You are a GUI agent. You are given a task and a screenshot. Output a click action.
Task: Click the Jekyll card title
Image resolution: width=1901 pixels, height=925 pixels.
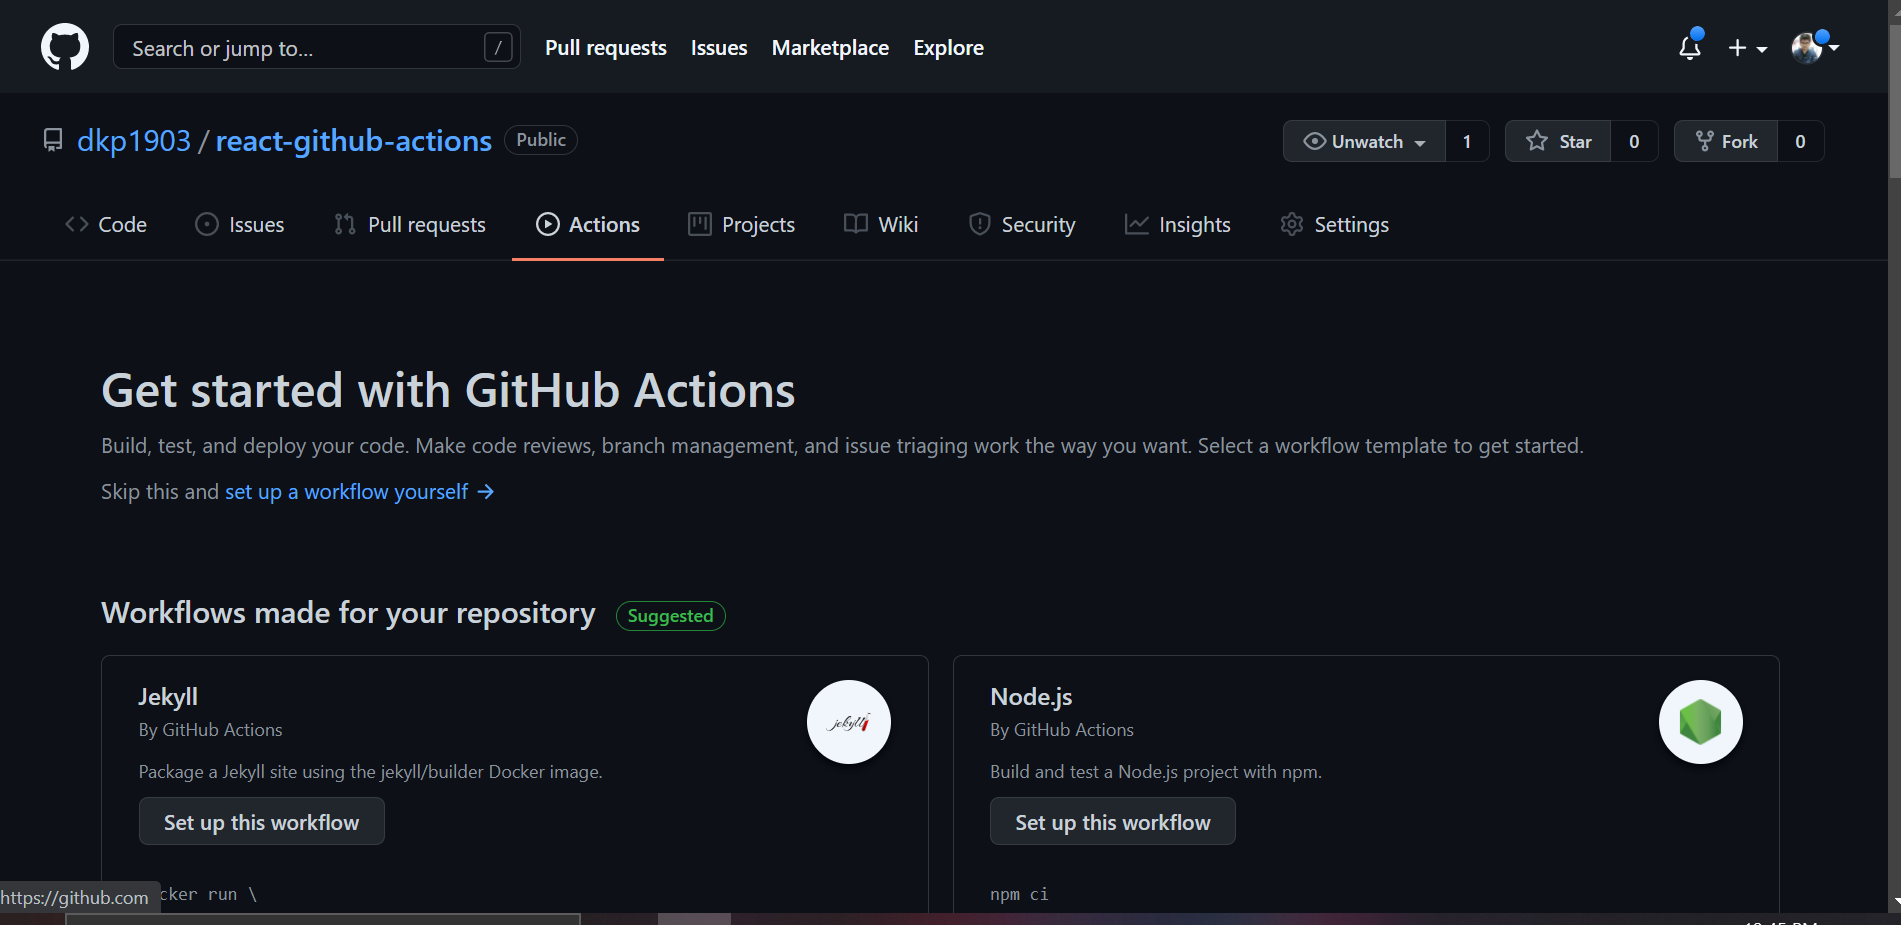(x=168, y=697)
